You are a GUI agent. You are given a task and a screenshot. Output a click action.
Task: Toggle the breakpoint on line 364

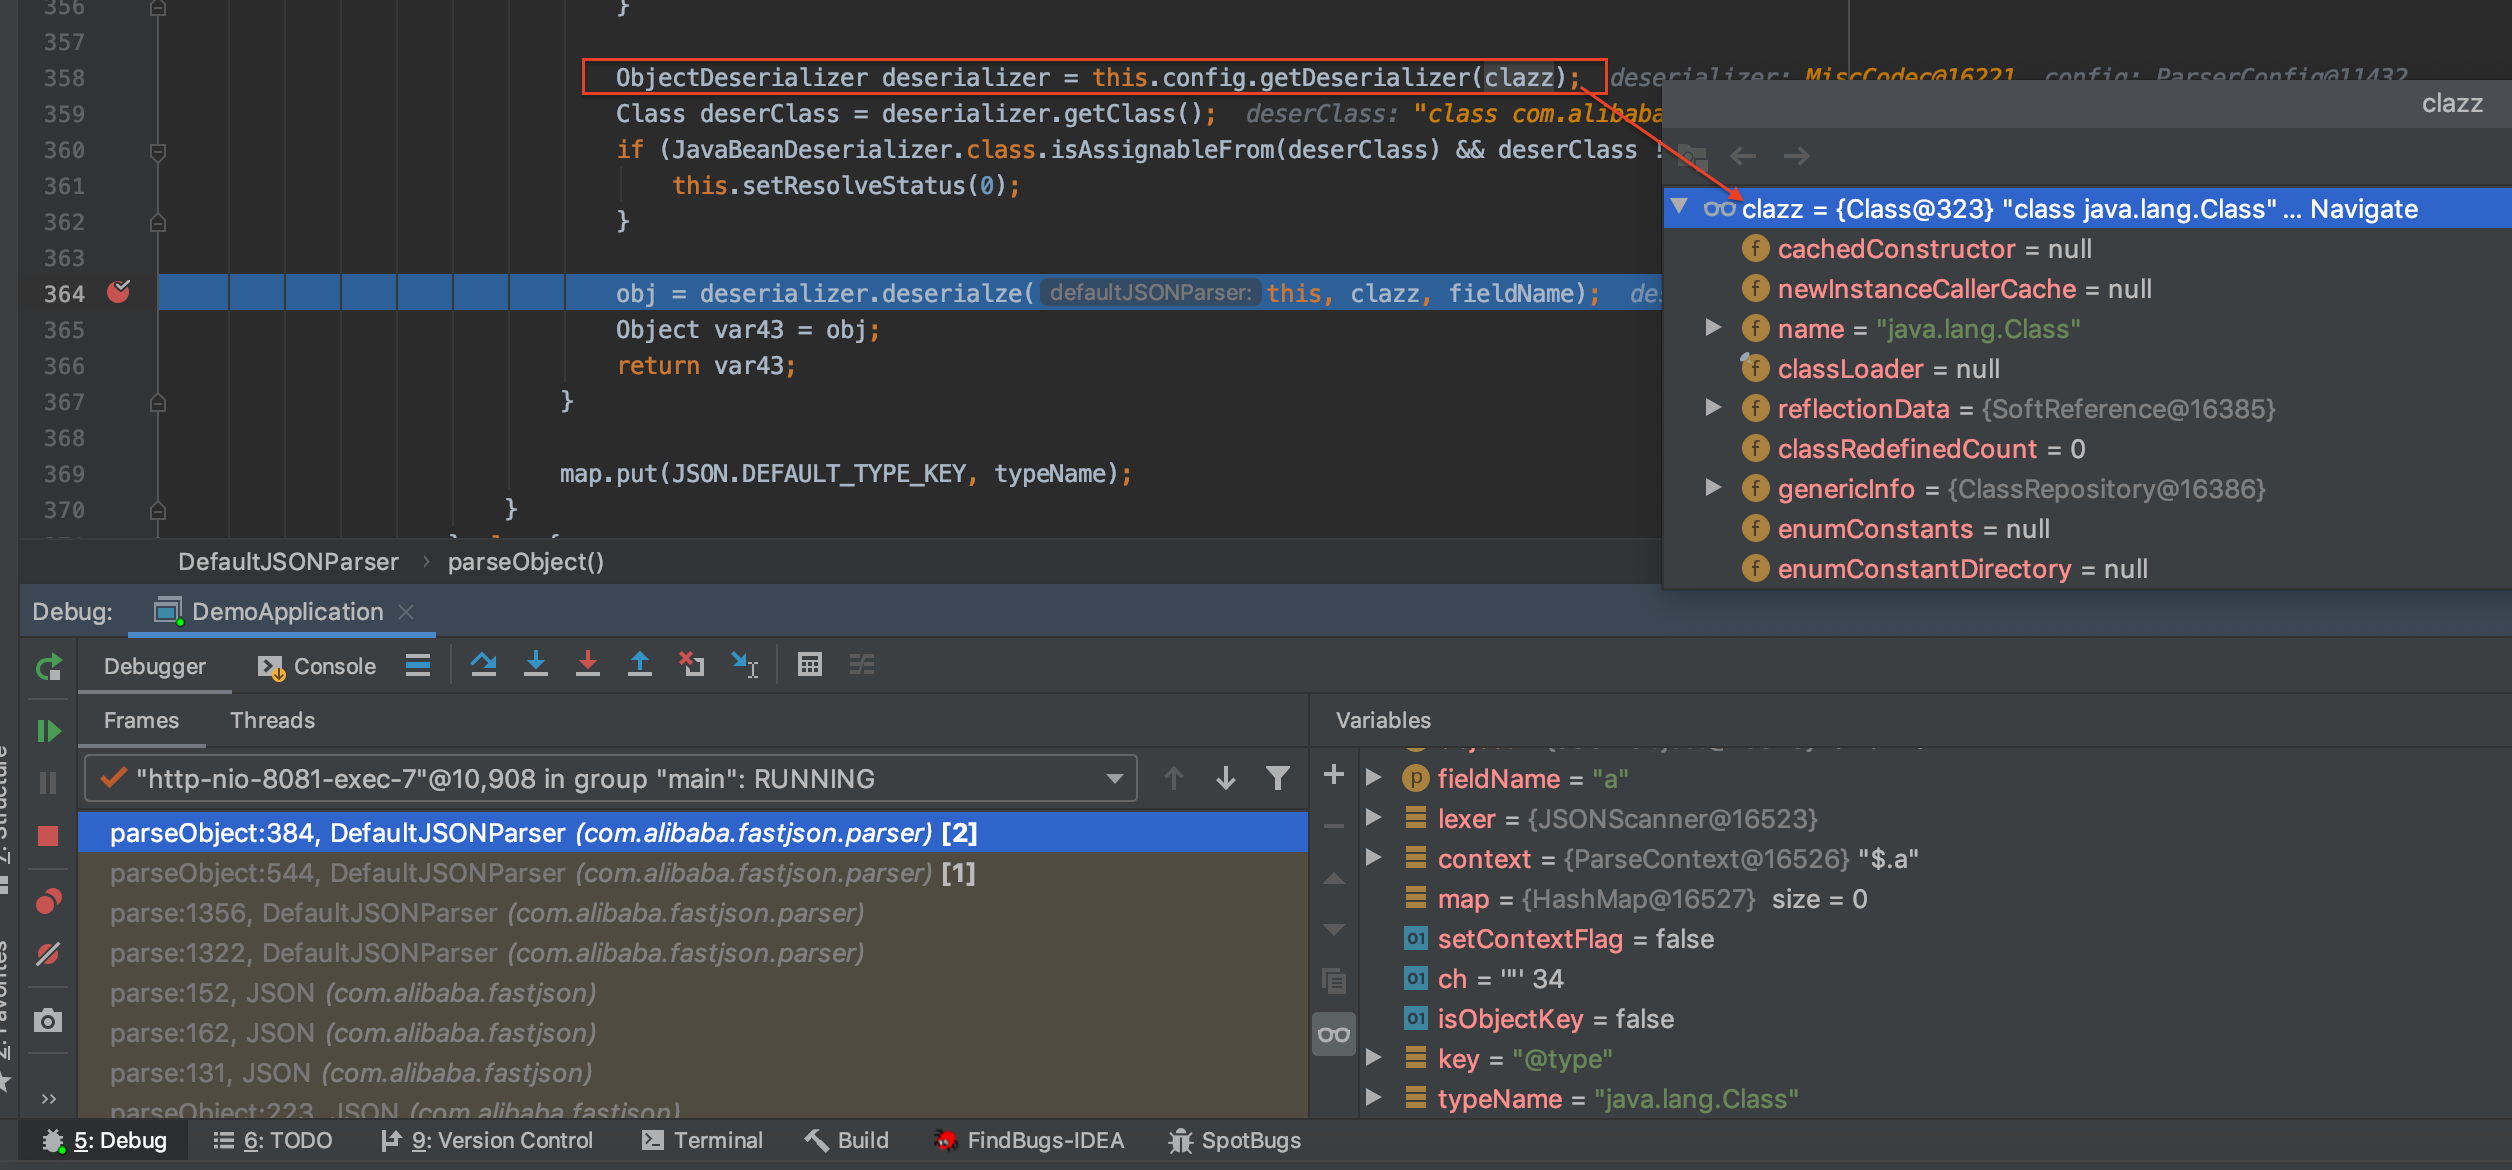click(x=119, y=292)
